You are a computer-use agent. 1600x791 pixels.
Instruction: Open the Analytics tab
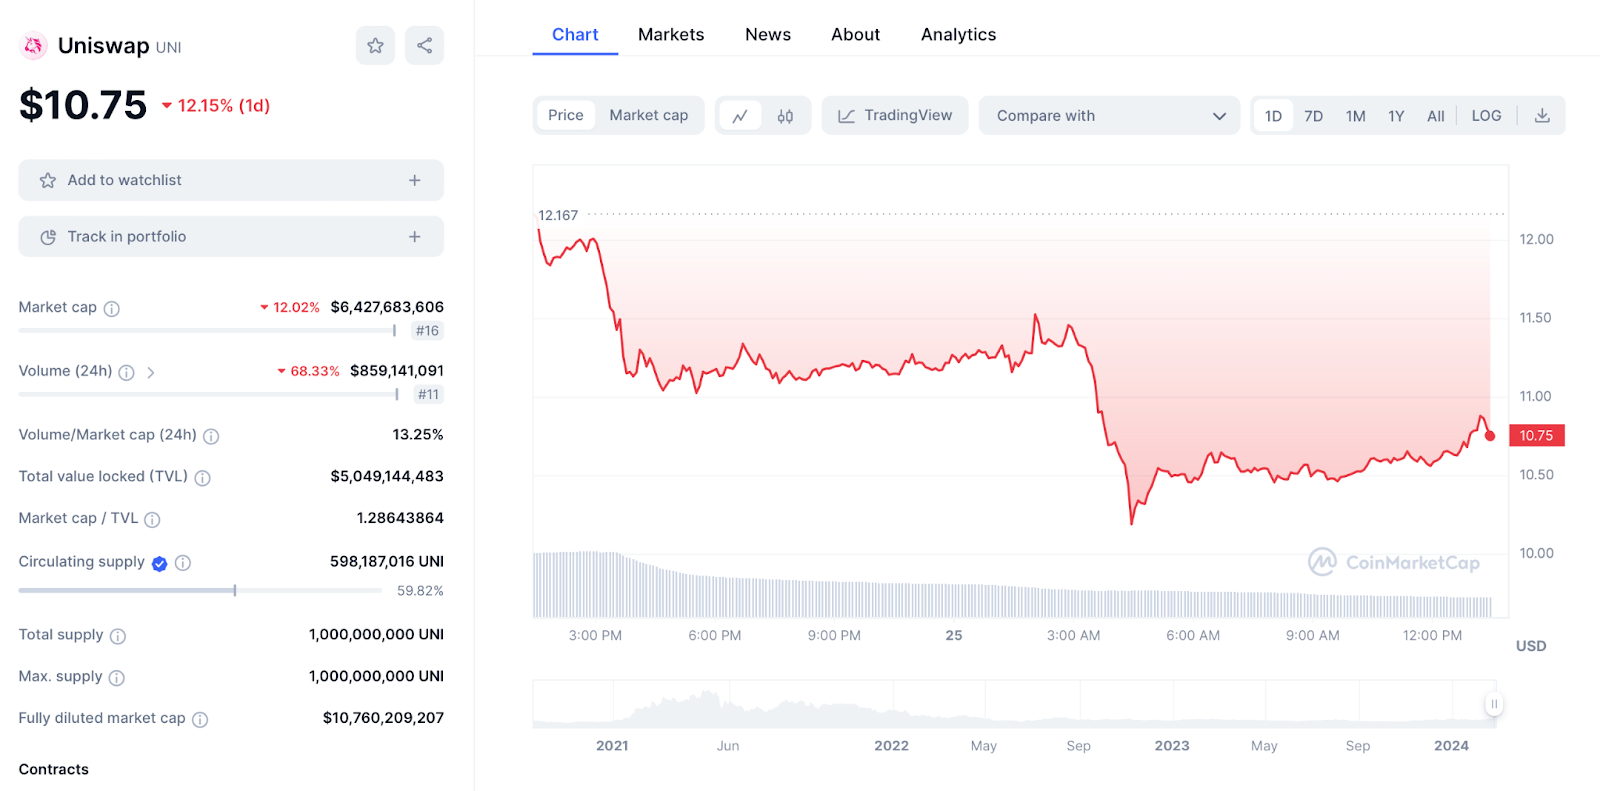point(959,34)
